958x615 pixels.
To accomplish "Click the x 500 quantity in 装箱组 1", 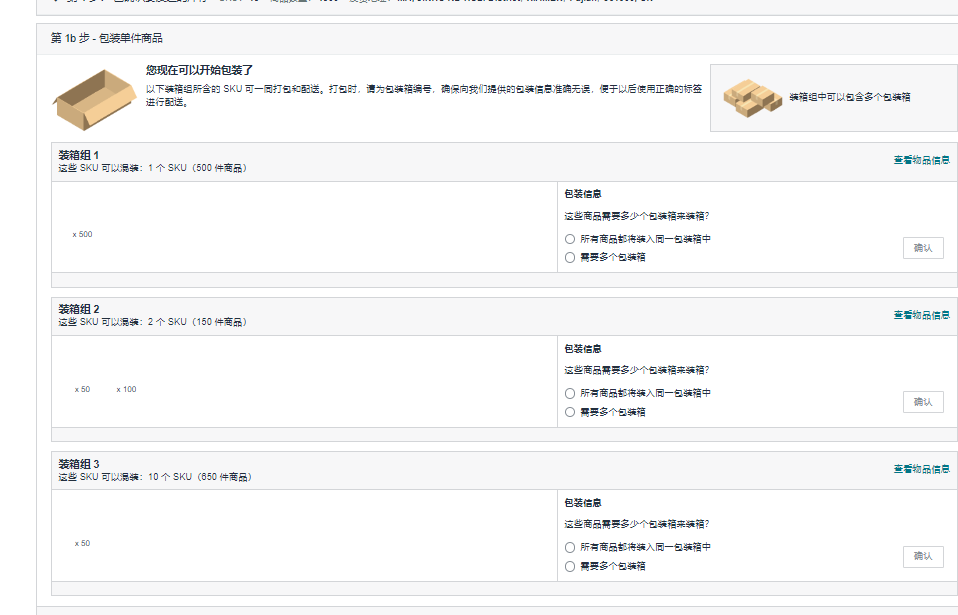I will (82, 235).
